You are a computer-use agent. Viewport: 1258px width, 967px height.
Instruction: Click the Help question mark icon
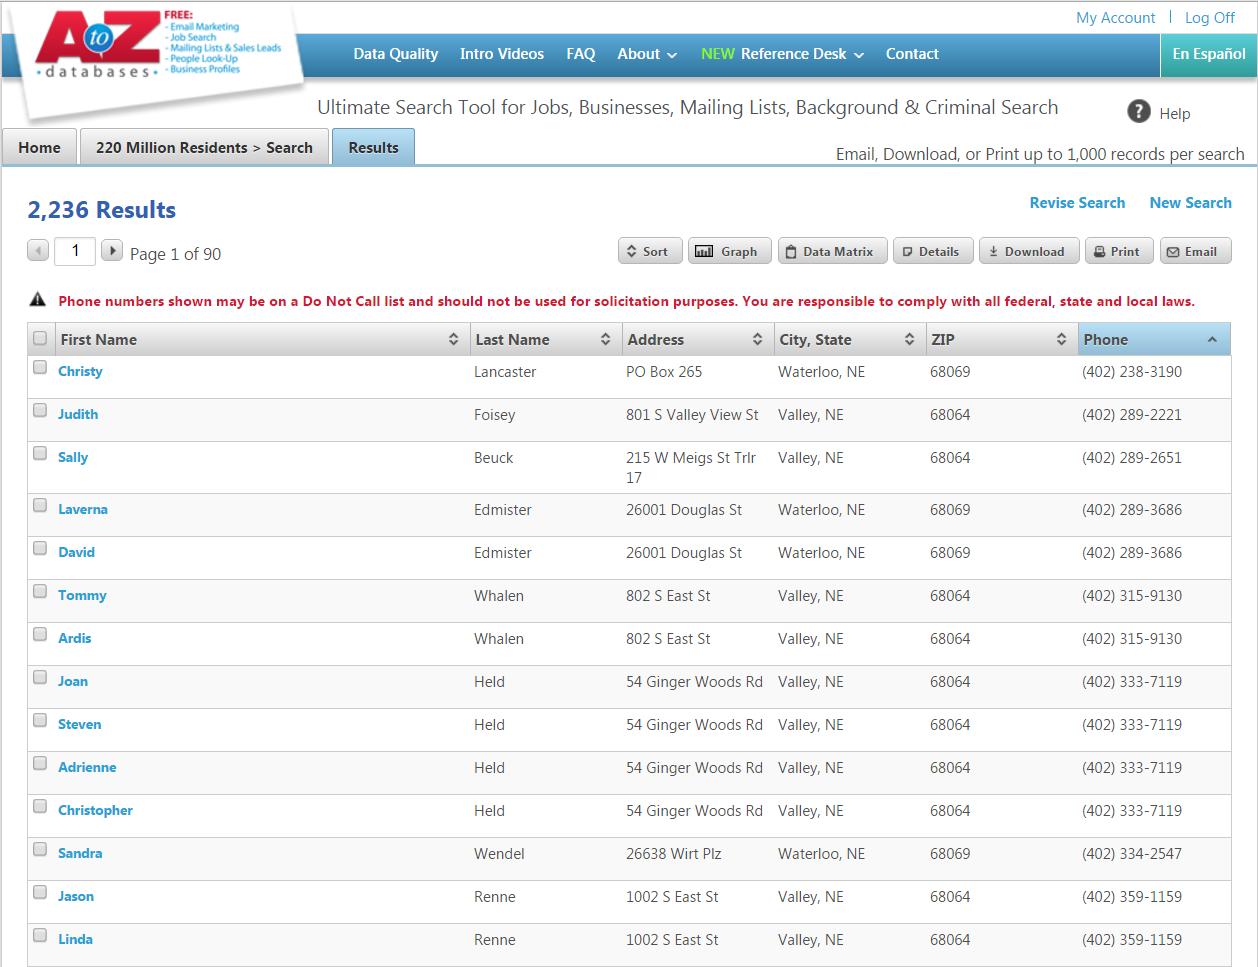click(1138, 111)
